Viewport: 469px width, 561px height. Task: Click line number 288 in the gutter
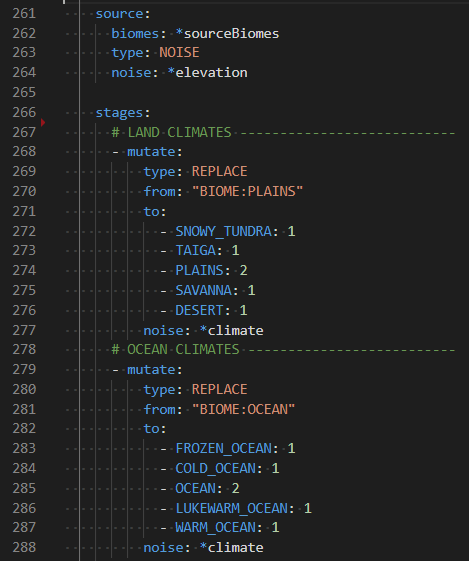24,547
